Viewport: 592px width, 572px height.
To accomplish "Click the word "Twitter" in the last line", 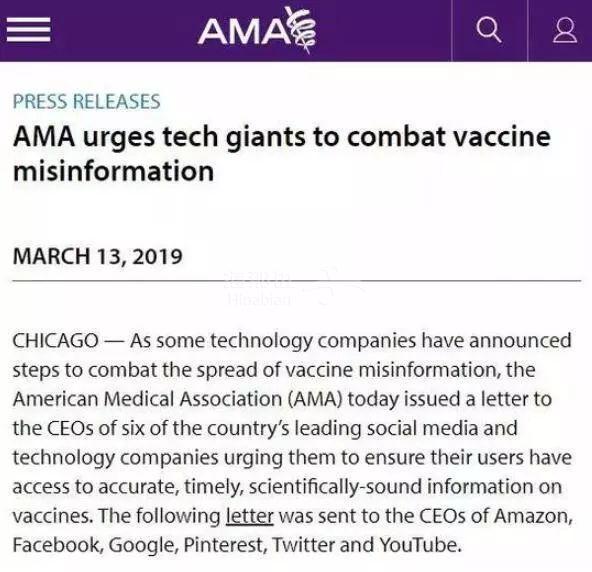I will (x=303, y=545).
